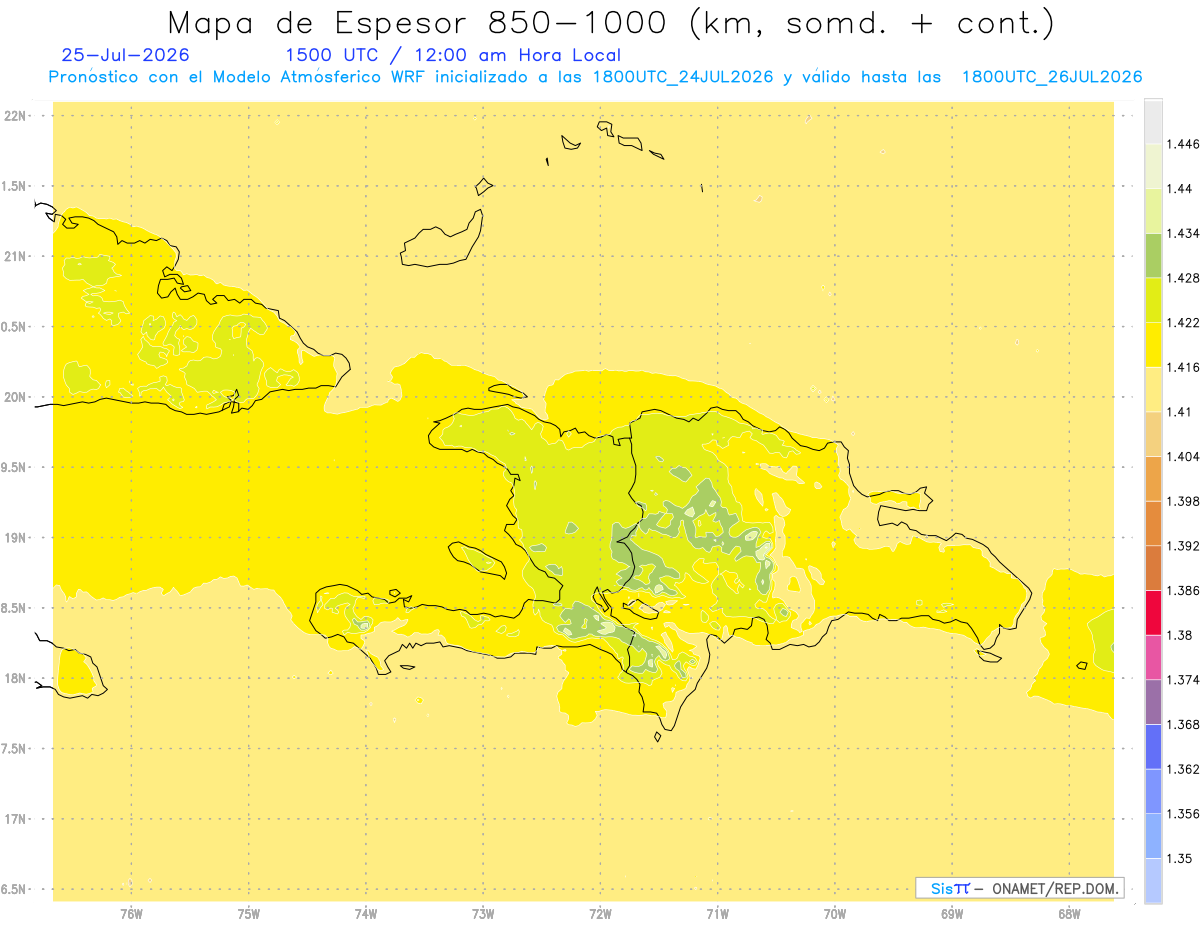Click the '69W' longitude label
This screenshot has width=1200, height=927.
click(952, 913)
